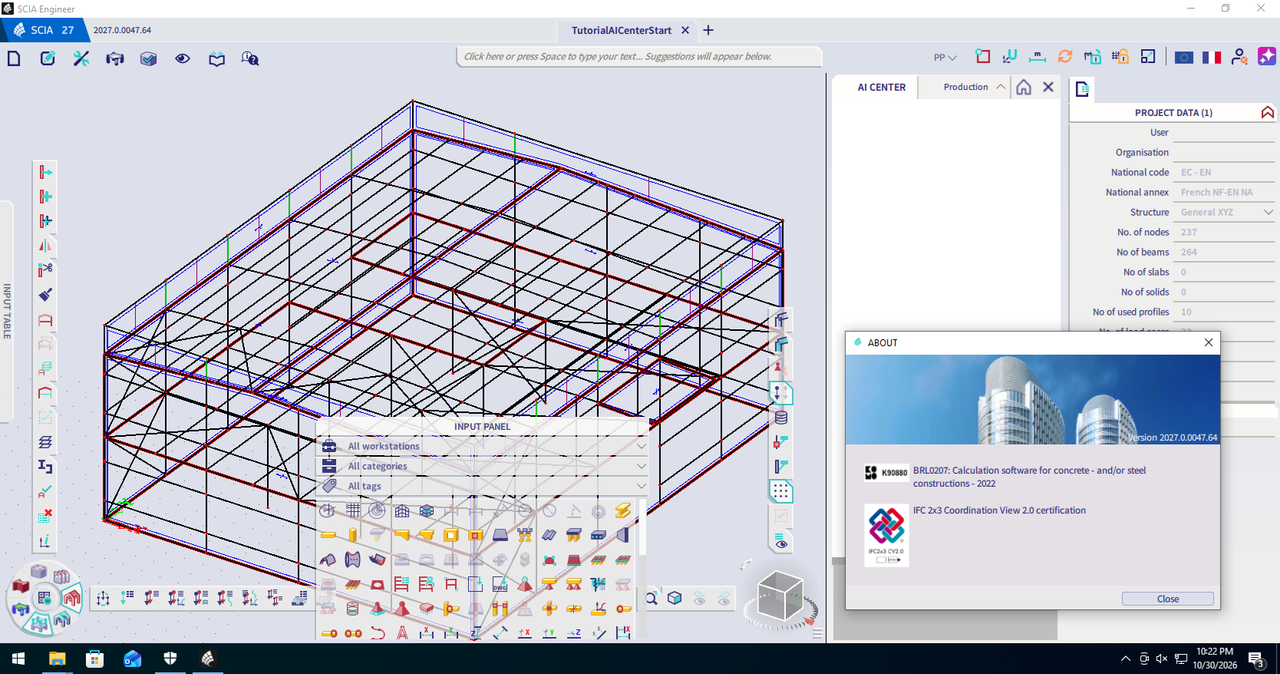1280x674 pixels.
Task: Open the info question icon
Action: pyautogui.click(x=250, y=58)
